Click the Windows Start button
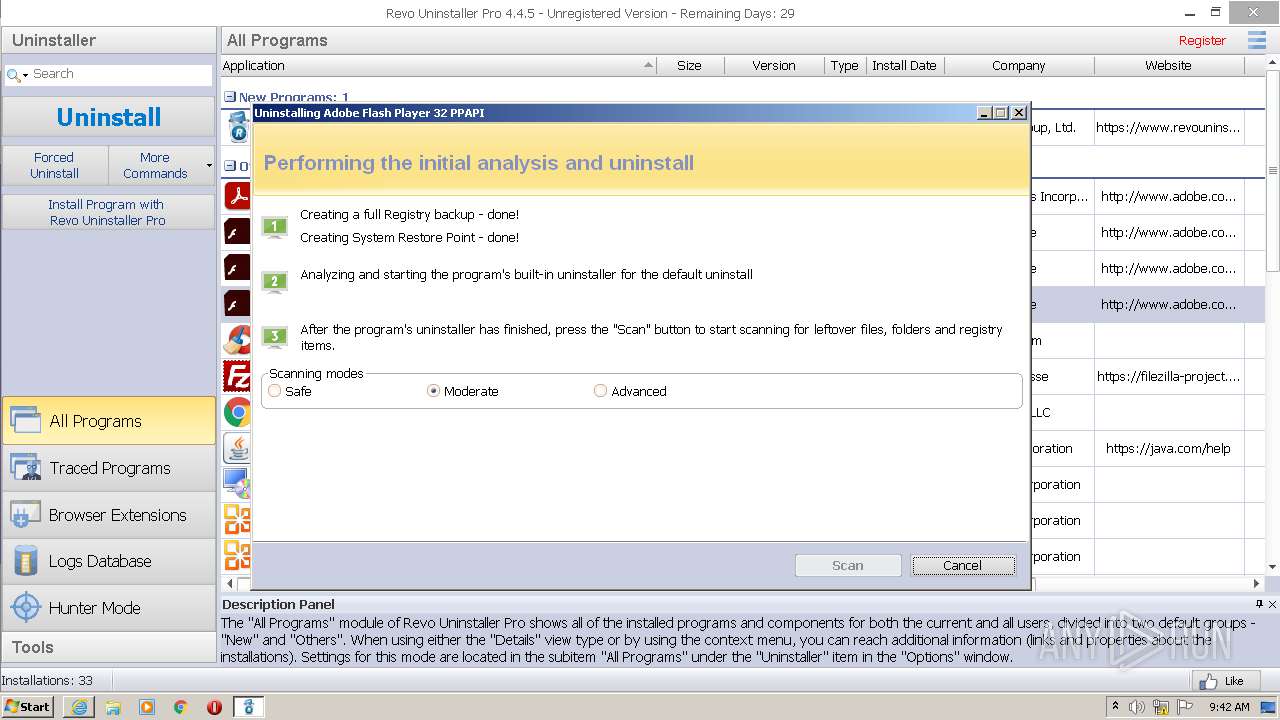This screenshot has width=1280, height=720. pyautogui.click(x=28, y=707)
